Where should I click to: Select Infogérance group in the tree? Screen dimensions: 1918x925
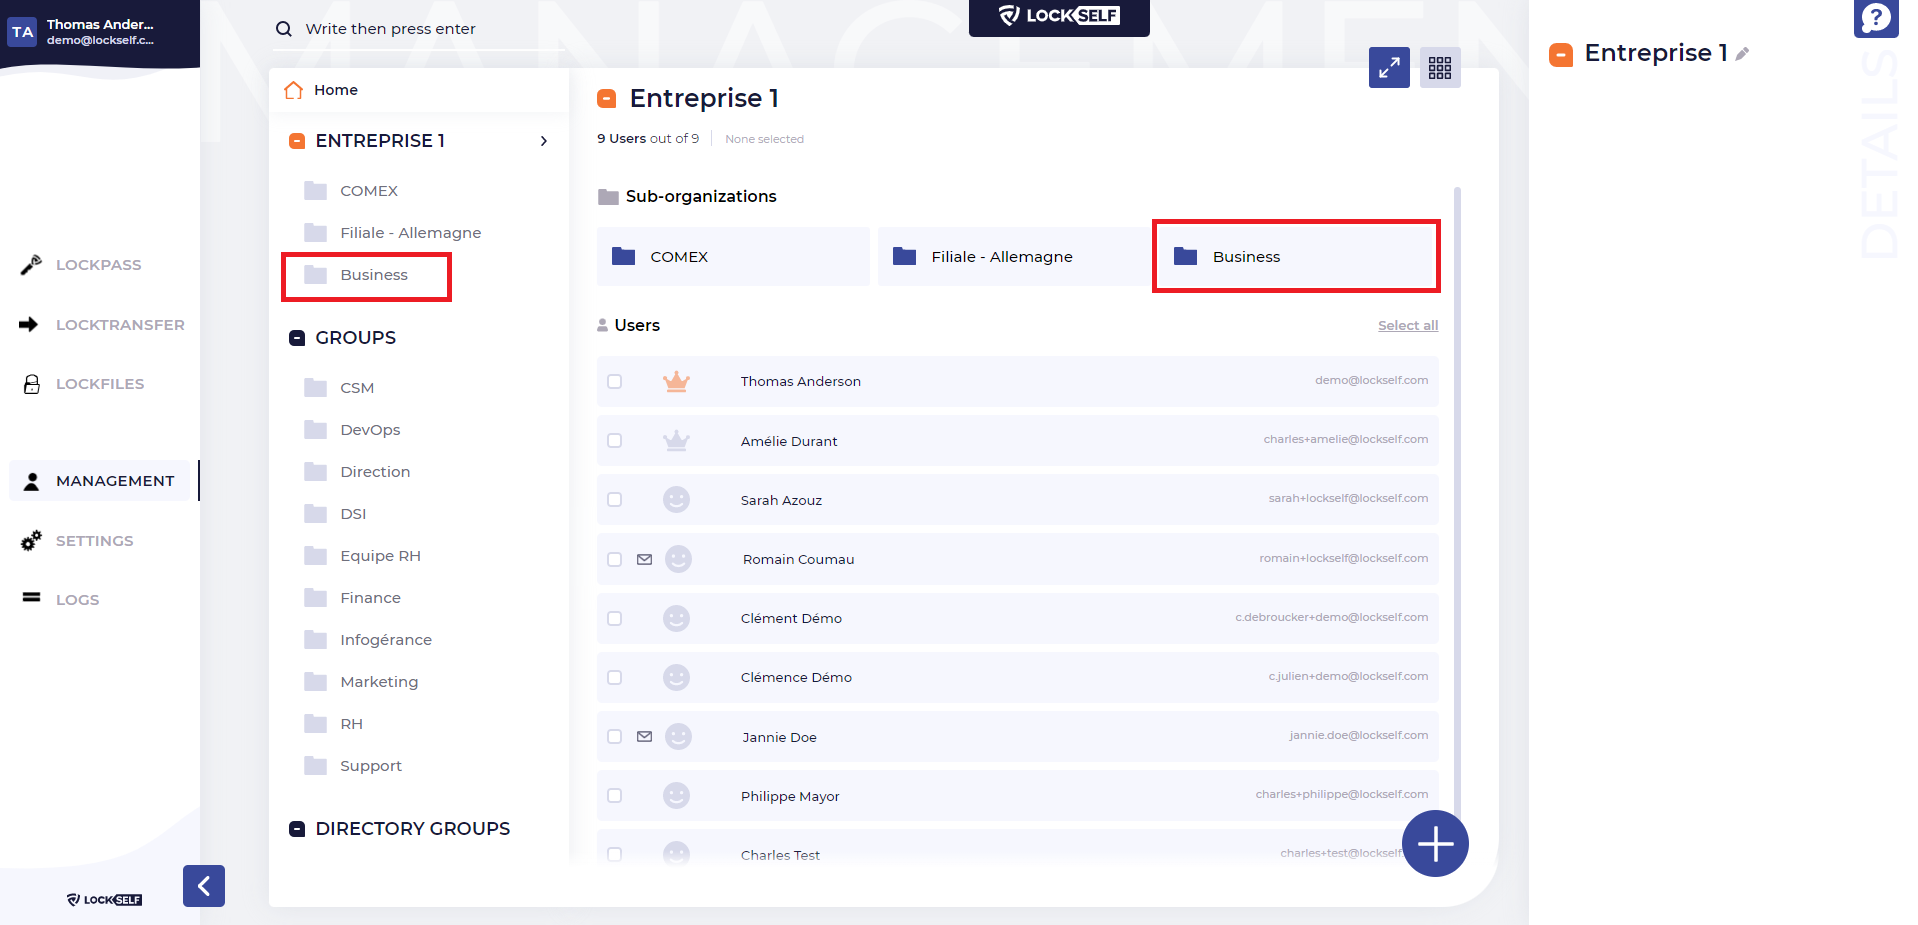pos(386,640)
